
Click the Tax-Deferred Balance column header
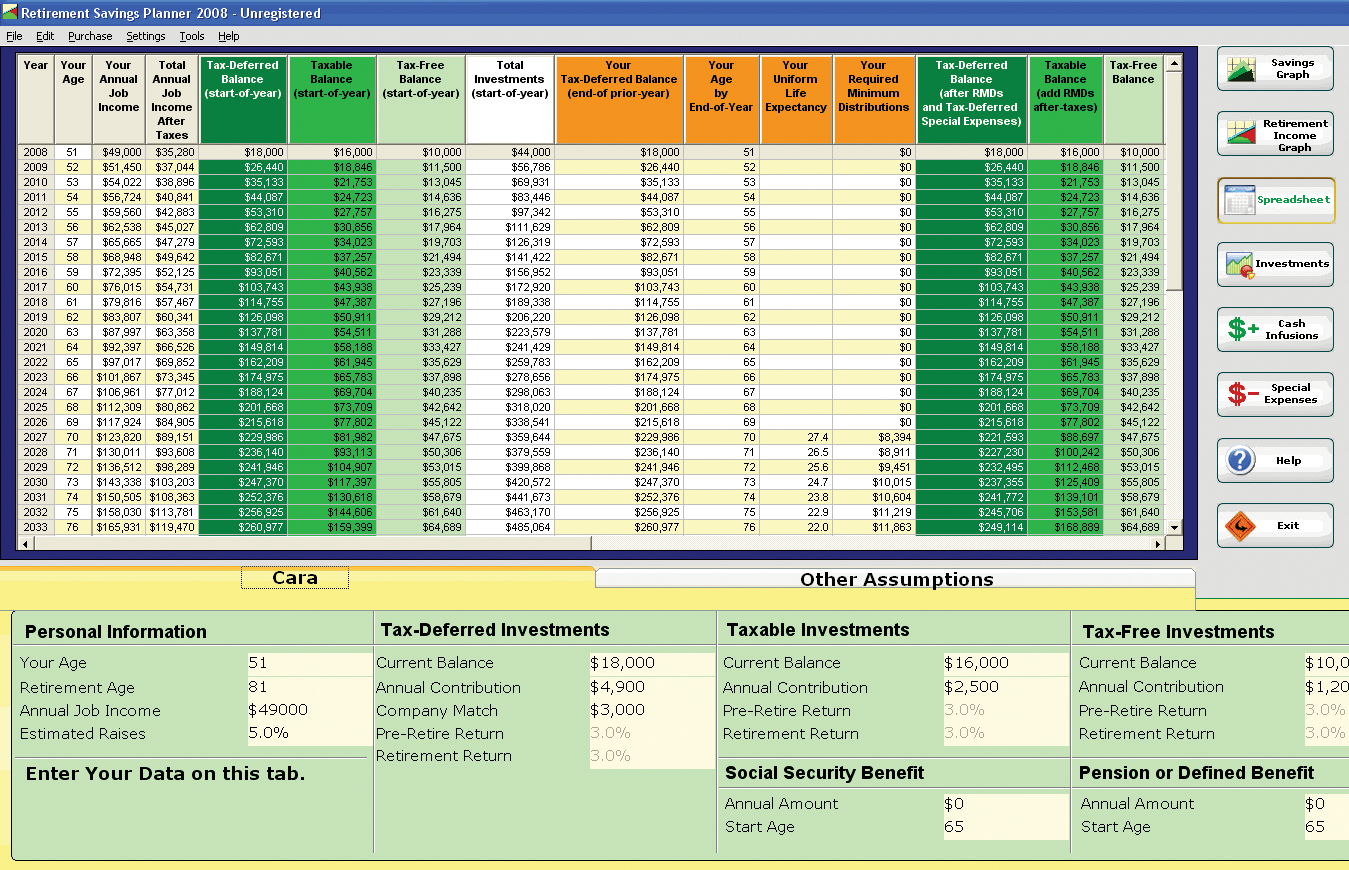coord(243,99)
